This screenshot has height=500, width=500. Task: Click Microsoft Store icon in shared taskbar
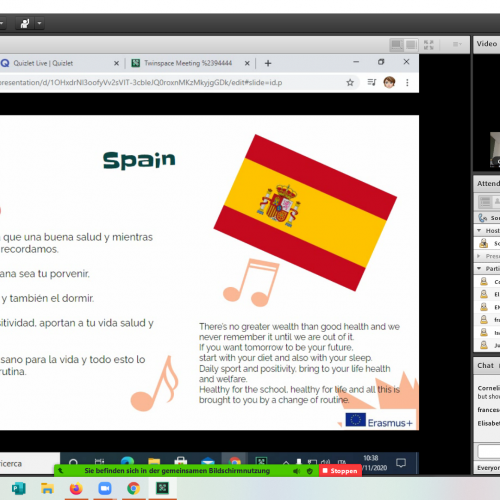click(x=181, y=460)
